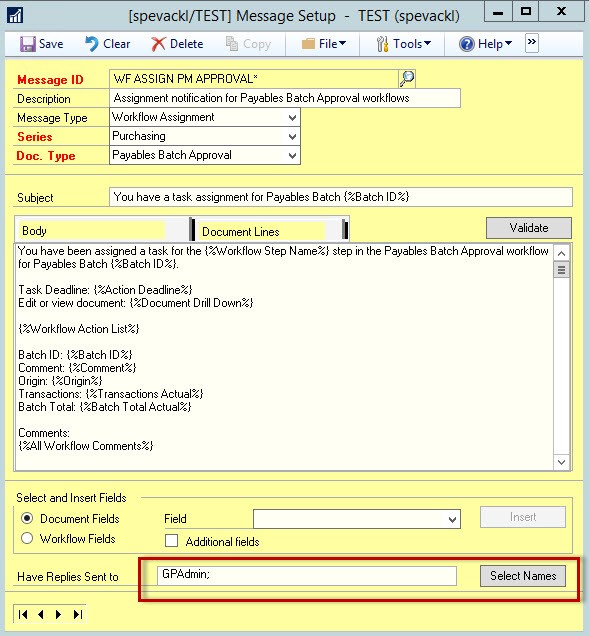Click the Insert button
This screenshot has height=636, width=589.
[523, 517]
